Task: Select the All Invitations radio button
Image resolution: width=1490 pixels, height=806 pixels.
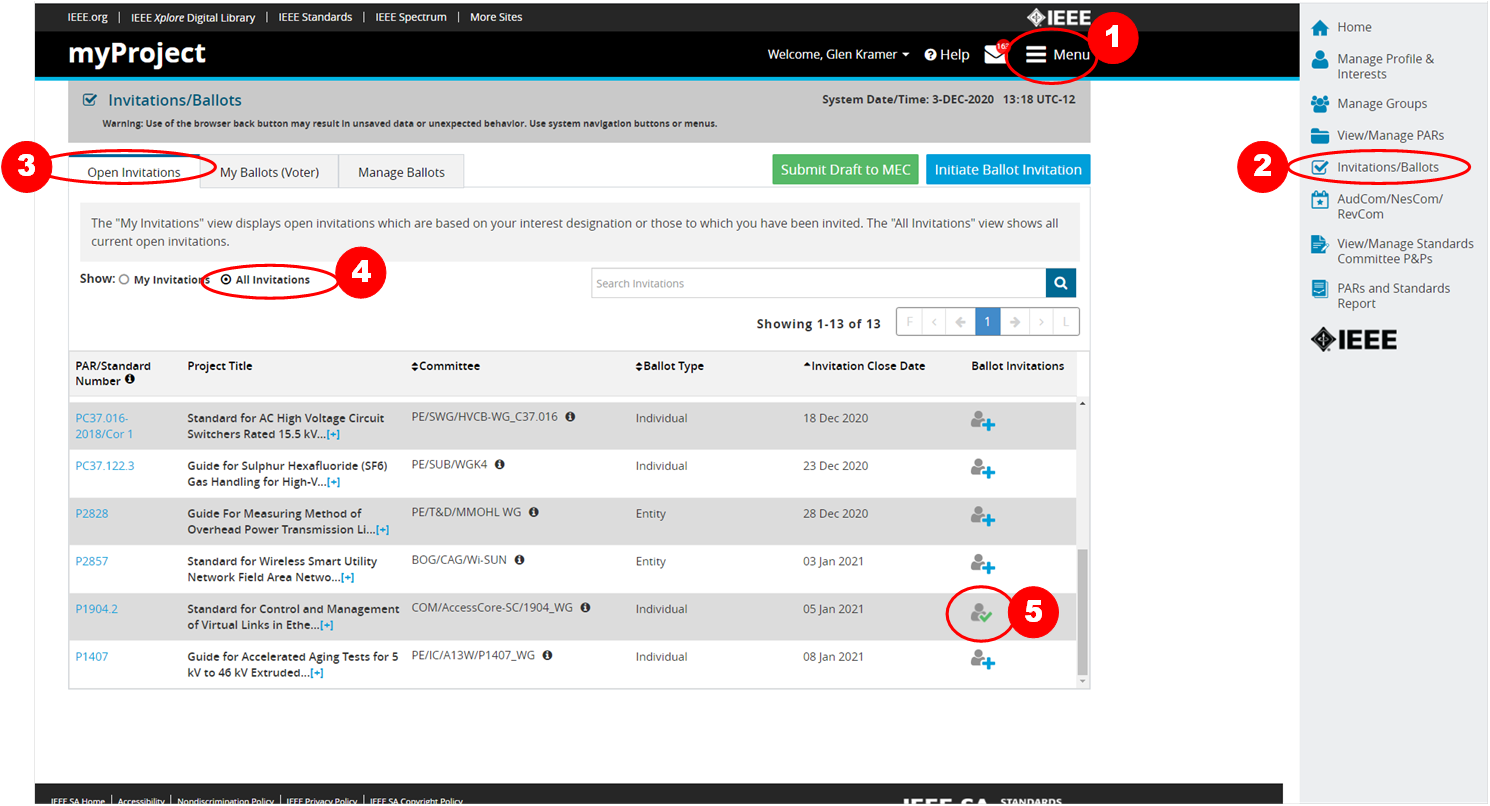Action: (226, 280)
